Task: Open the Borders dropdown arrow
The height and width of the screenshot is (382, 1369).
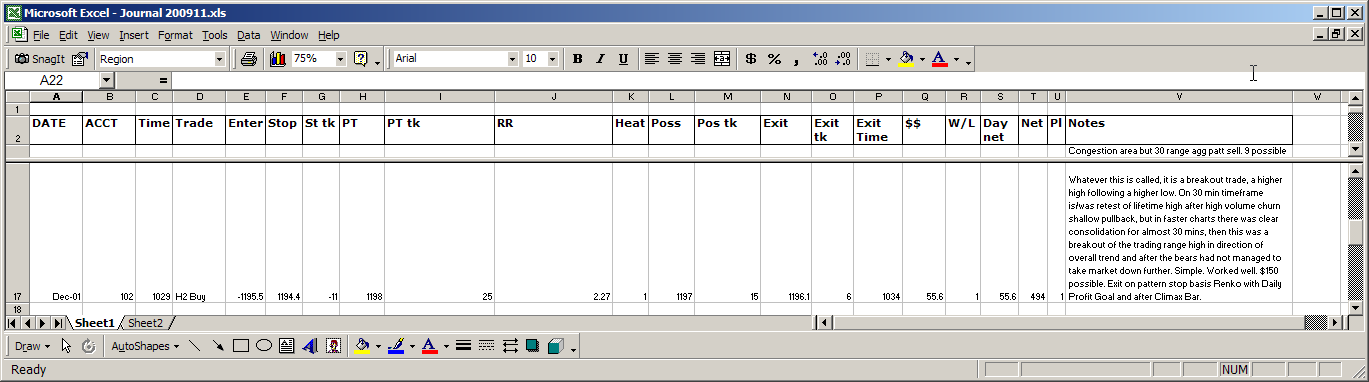Action: point(888,59)
